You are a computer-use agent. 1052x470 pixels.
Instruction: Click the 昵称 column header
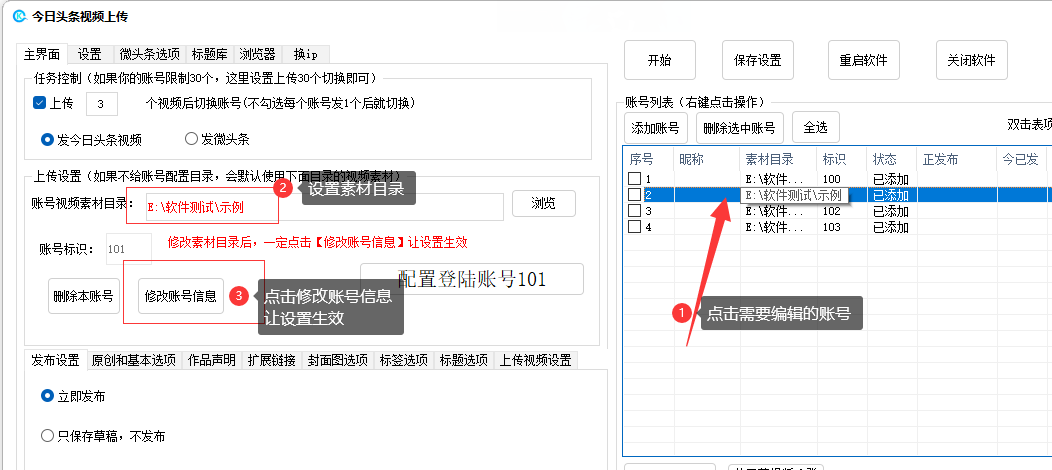click(707, 160)
